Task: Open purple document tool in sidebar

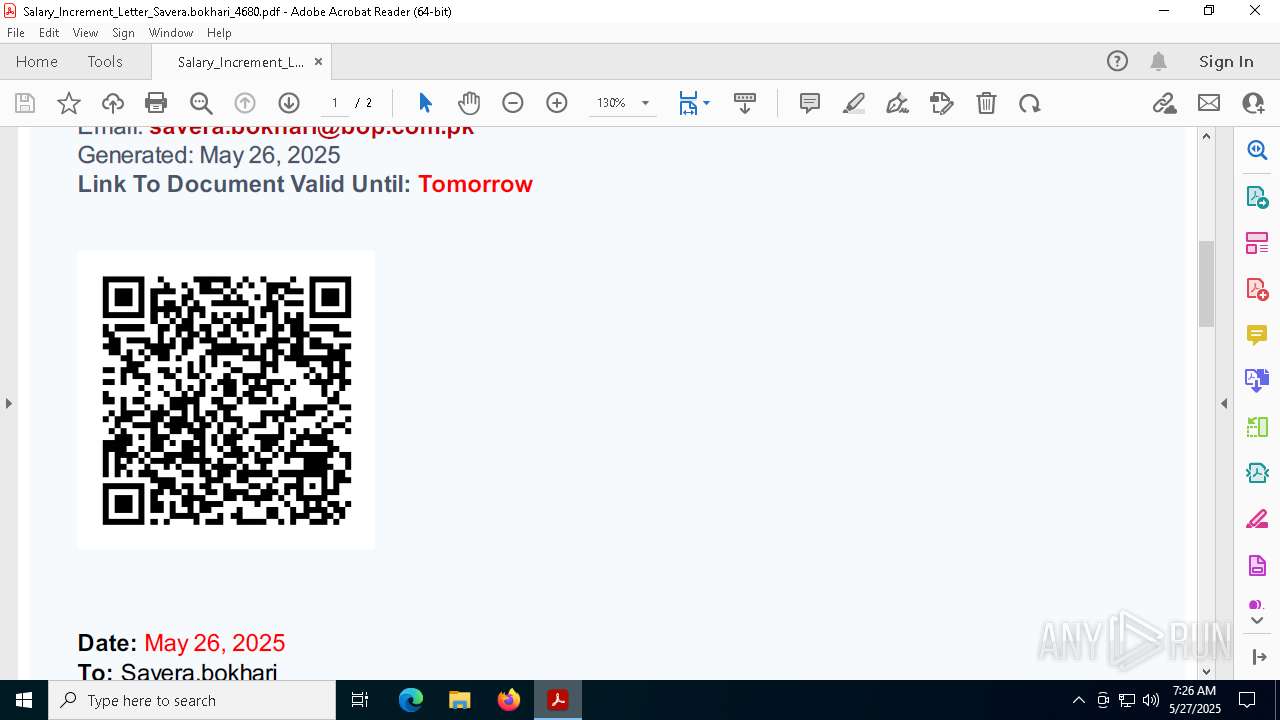Action: pos(1257,566)
